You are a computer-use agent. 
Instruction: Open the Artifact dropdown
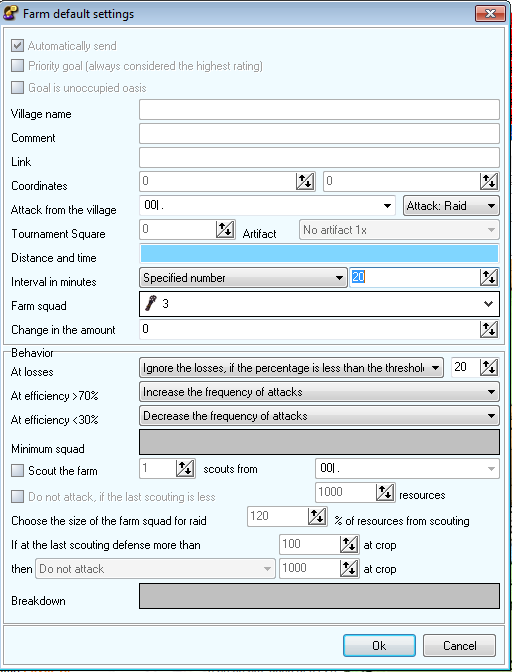(x=399, y=230)
